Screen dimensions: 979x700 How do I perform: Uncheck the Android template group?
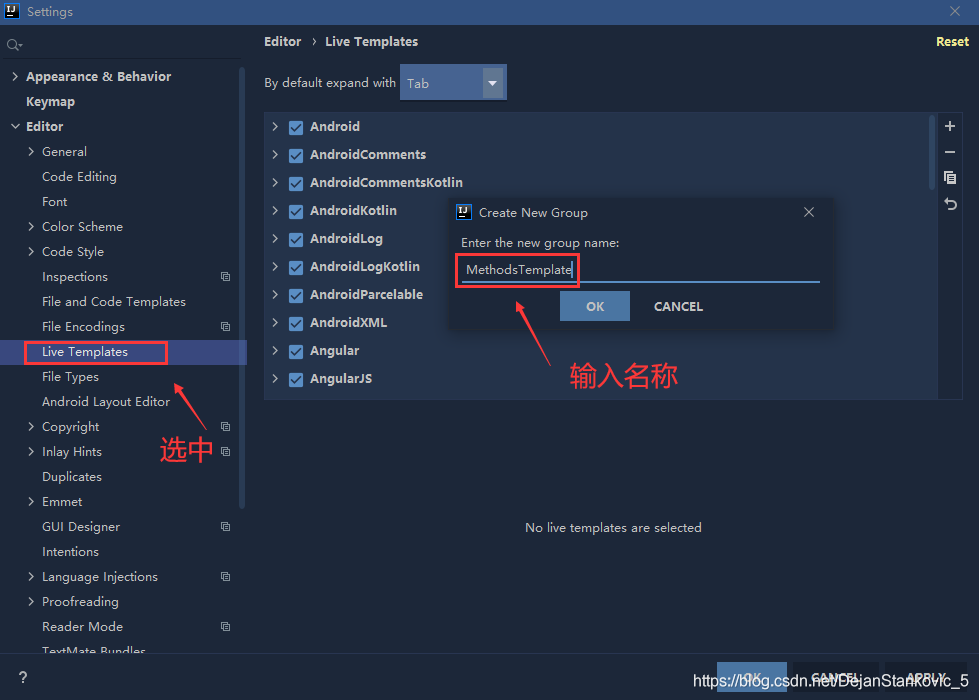pyautogui.click(x=296, y=127)
